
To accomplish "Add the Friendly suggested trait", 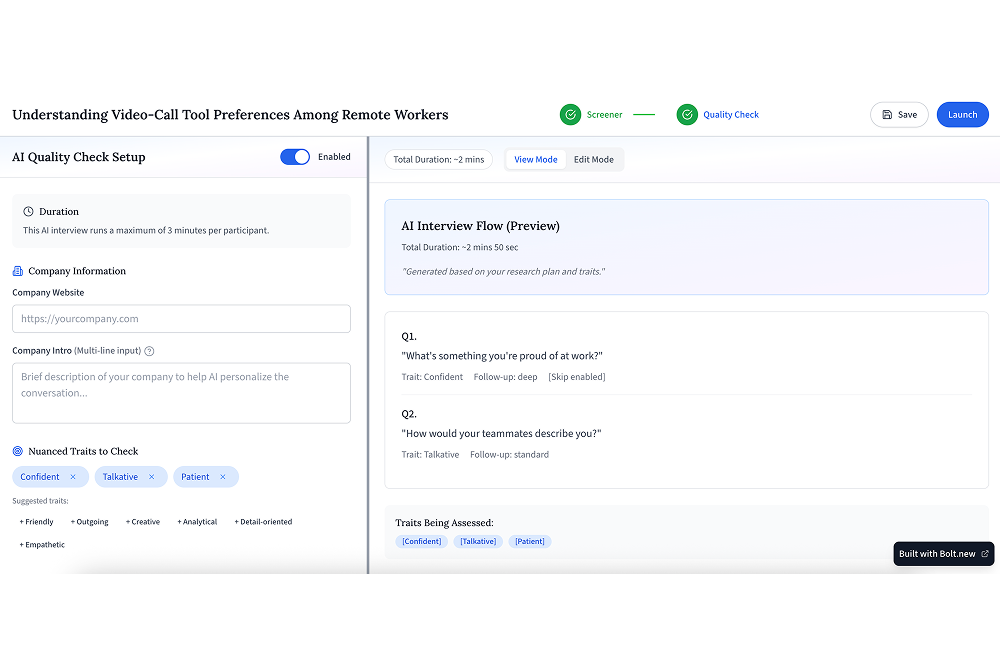I will pos(36,522).
